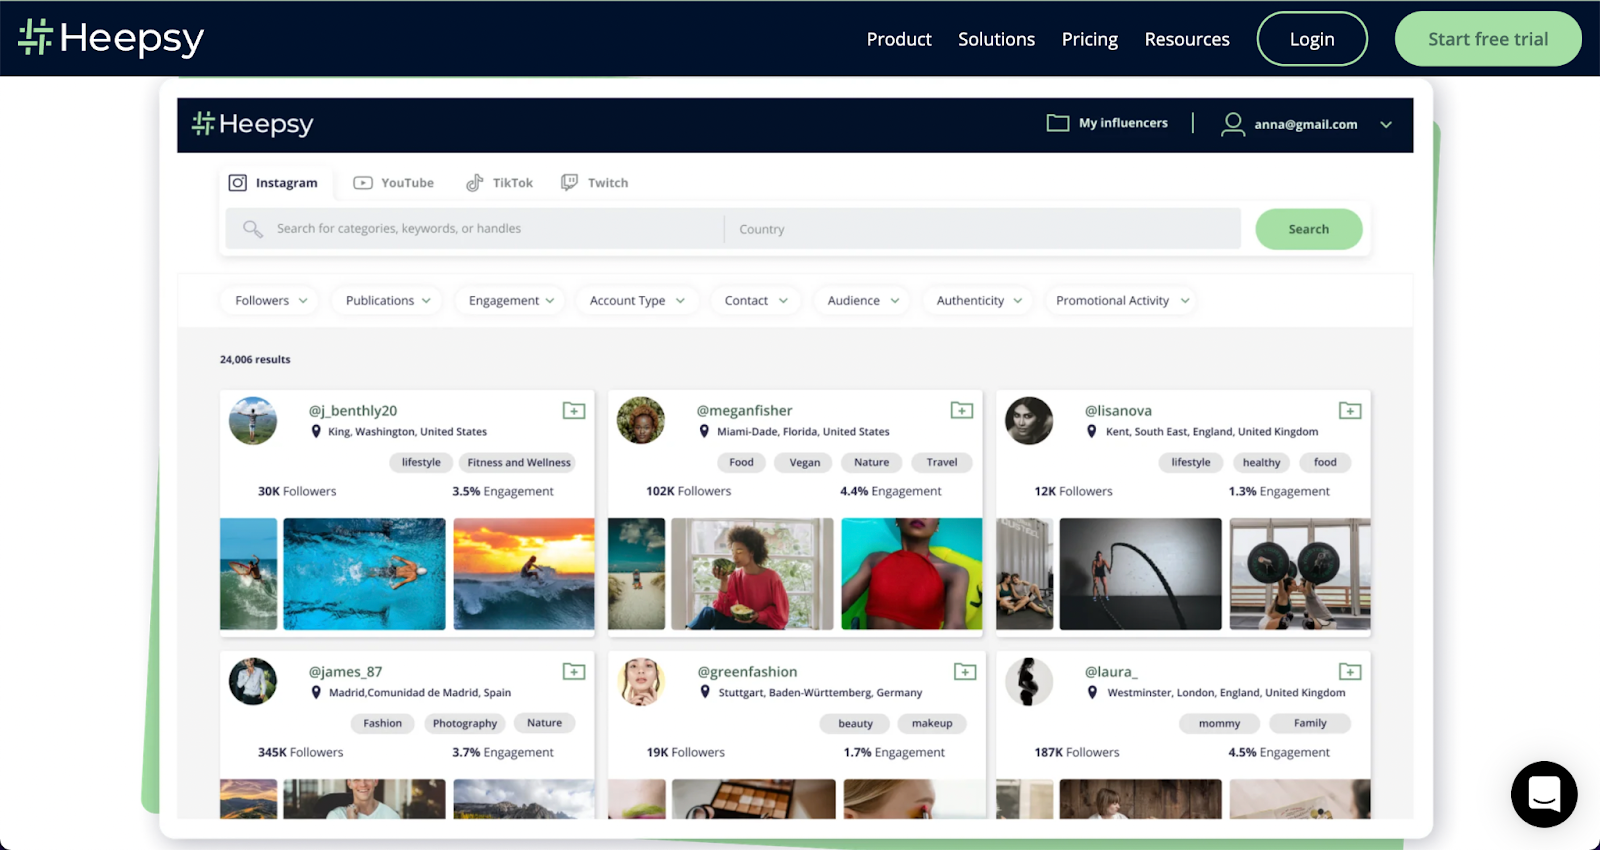Image resolution: width=1600 pixels, height=850 pixels.
Task: Expand the Followers filter
Action: point(270,300)
